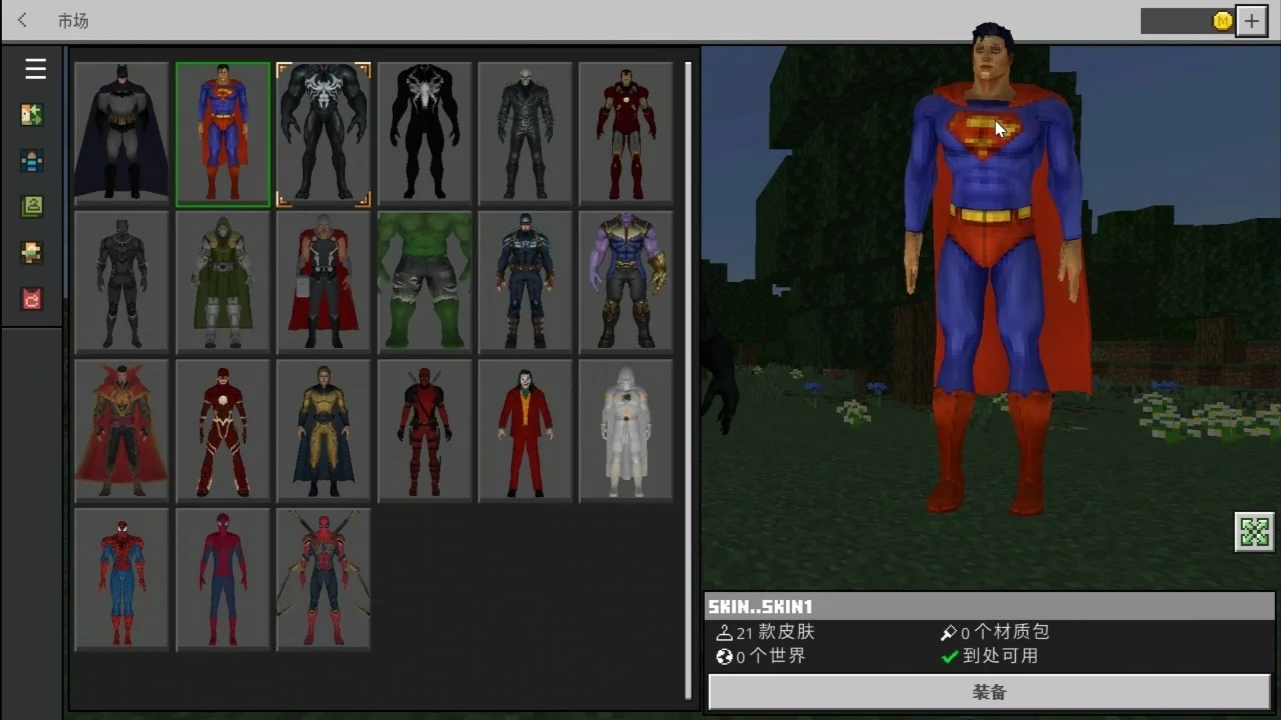Select the Black Panther skin

(x=122, y=282)
